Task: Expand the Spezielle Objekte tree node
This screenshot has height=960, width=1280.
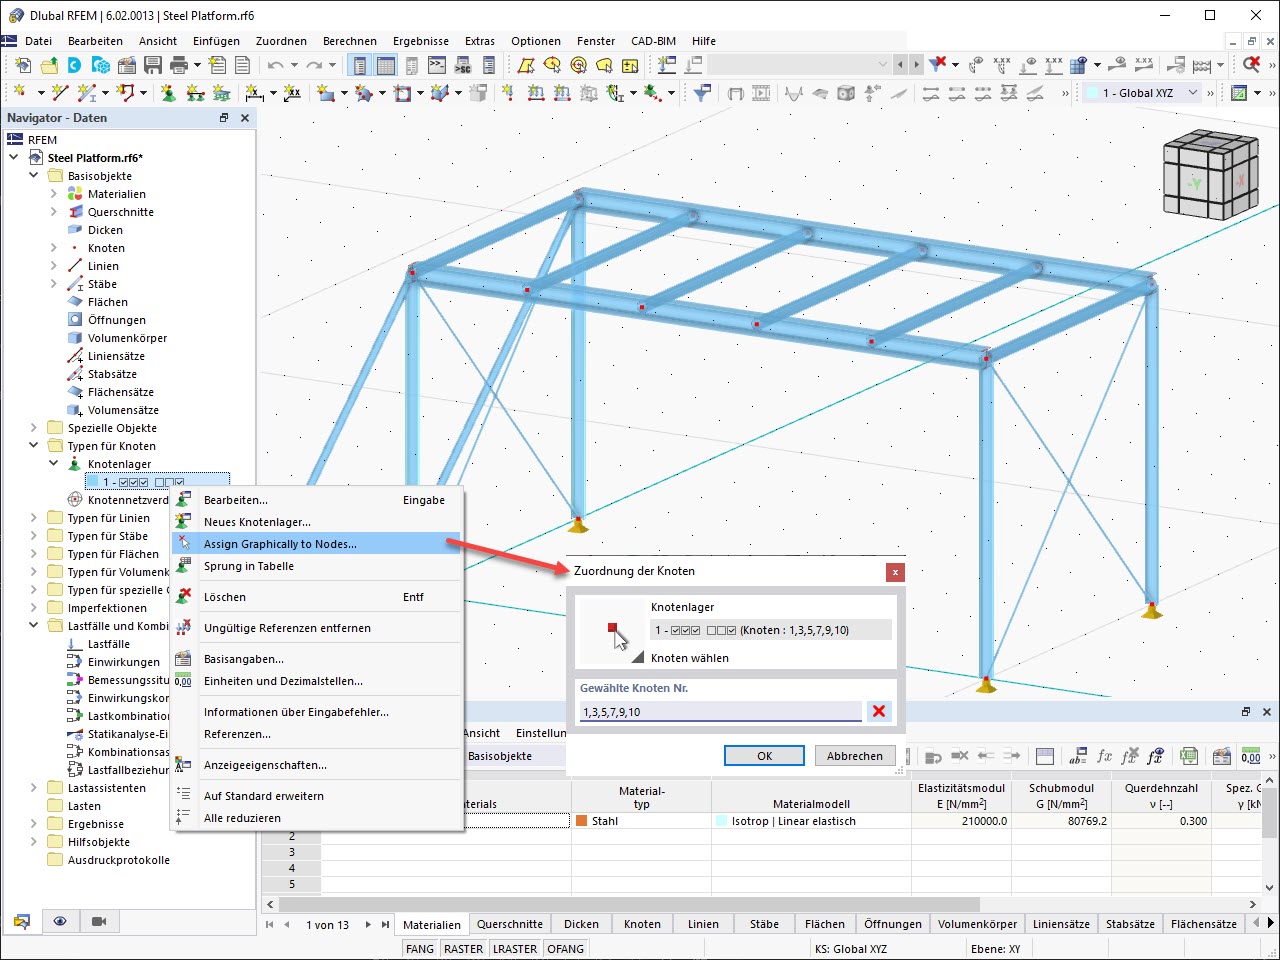Action: (33, 428)
